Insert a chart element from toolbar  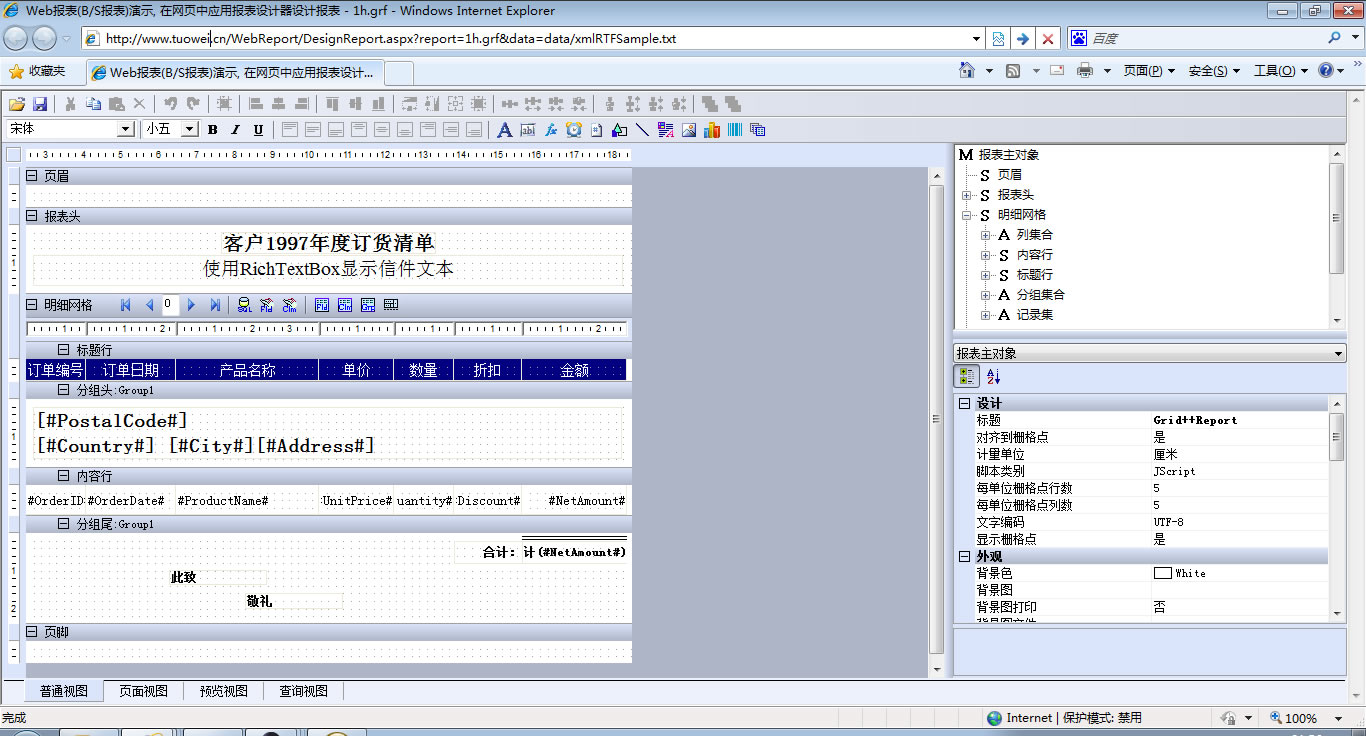click(x=712, y=130)
